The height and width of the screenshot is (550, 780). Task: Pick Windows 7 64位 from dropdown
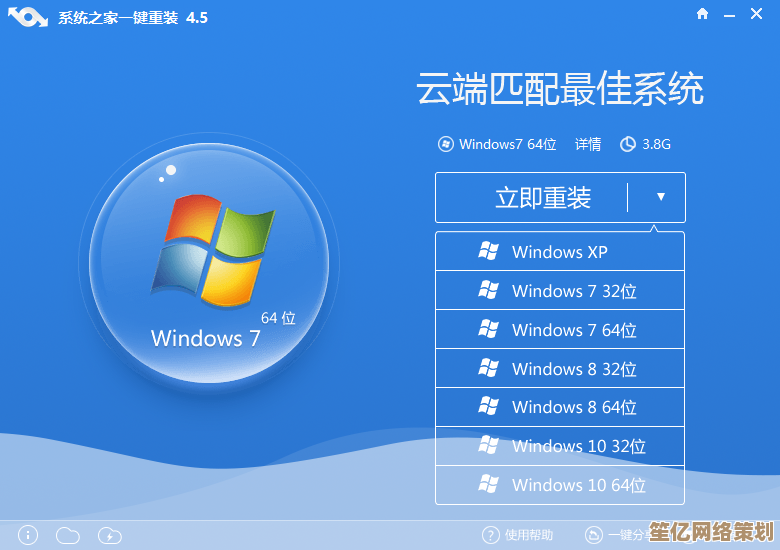(560, 330)
